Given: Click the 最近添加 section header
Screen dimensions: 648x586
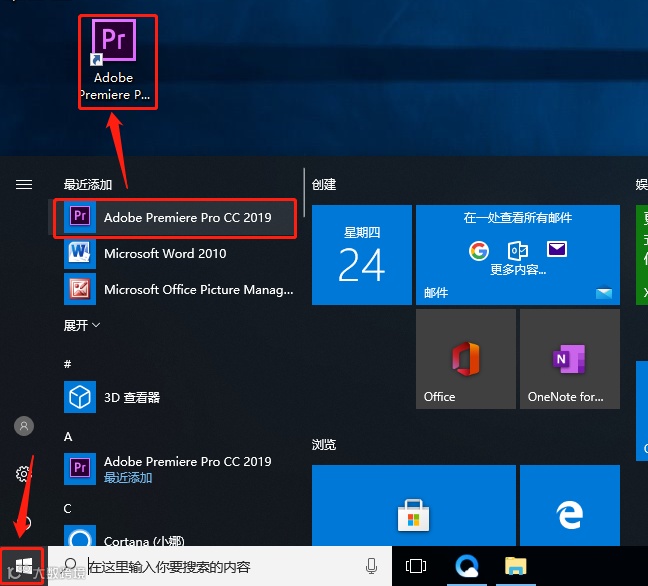Looking at the screenshot, I should coord(88,184).
